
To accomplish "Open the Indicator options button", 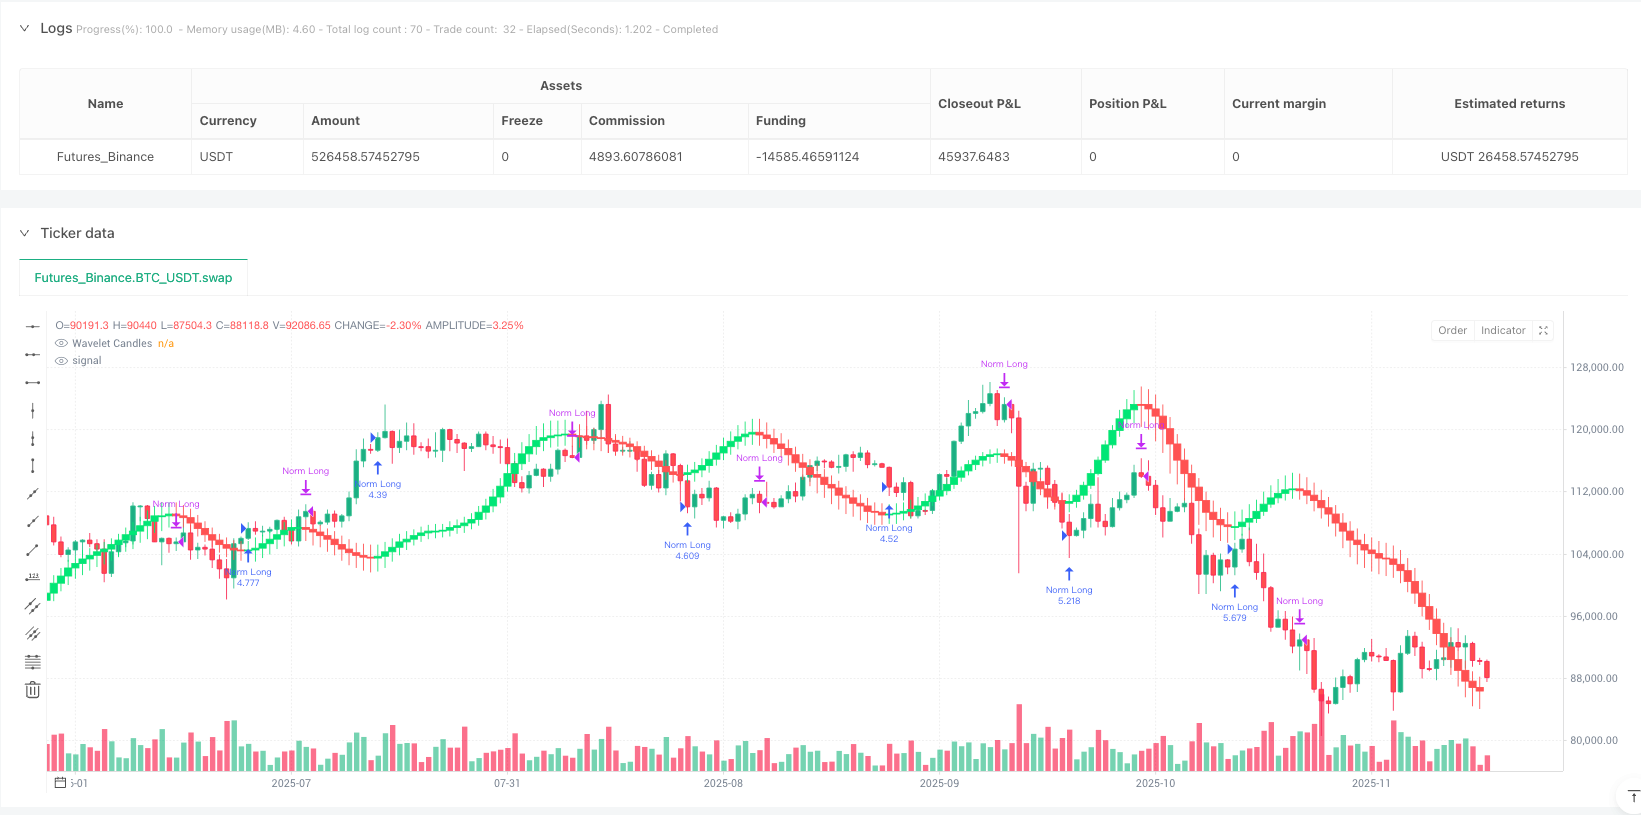I will (1502, 330).
